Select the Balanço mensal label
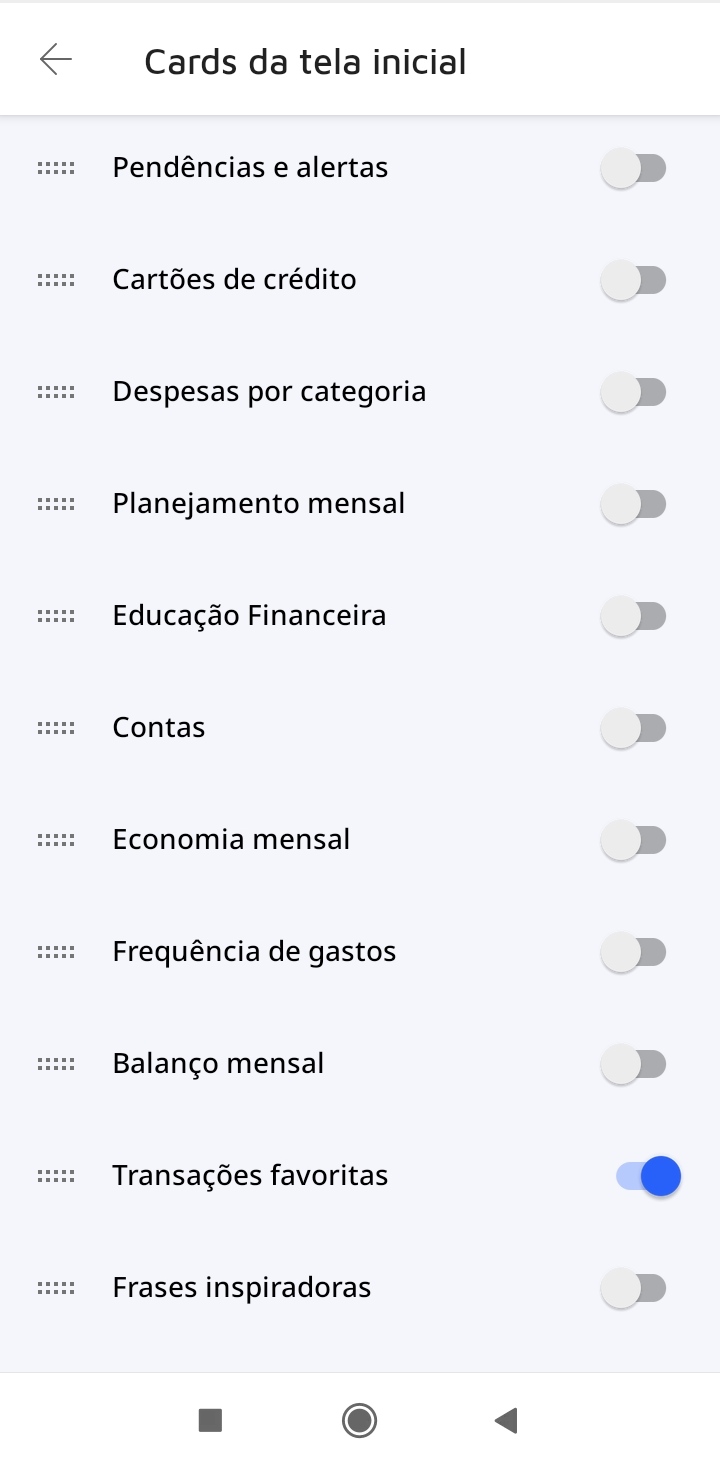The width and height of the screenshot is (720, 1468). point(218,1063)
